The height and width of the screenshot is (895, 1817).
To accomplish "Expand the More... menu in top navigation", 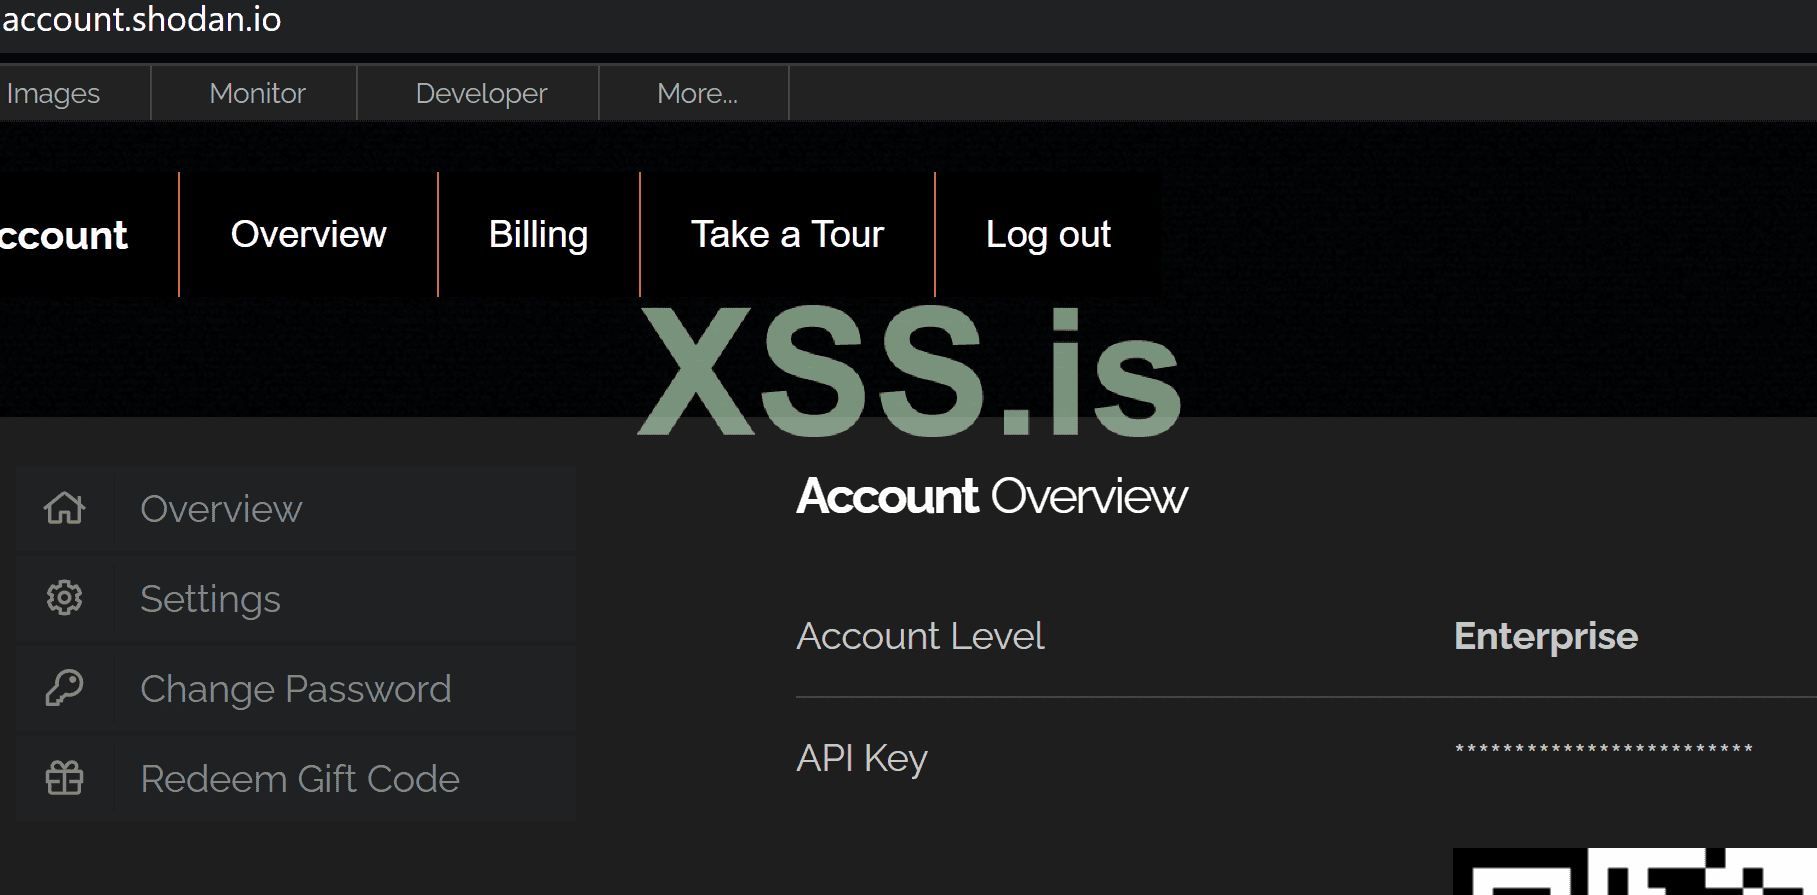I will pos(697,93).
